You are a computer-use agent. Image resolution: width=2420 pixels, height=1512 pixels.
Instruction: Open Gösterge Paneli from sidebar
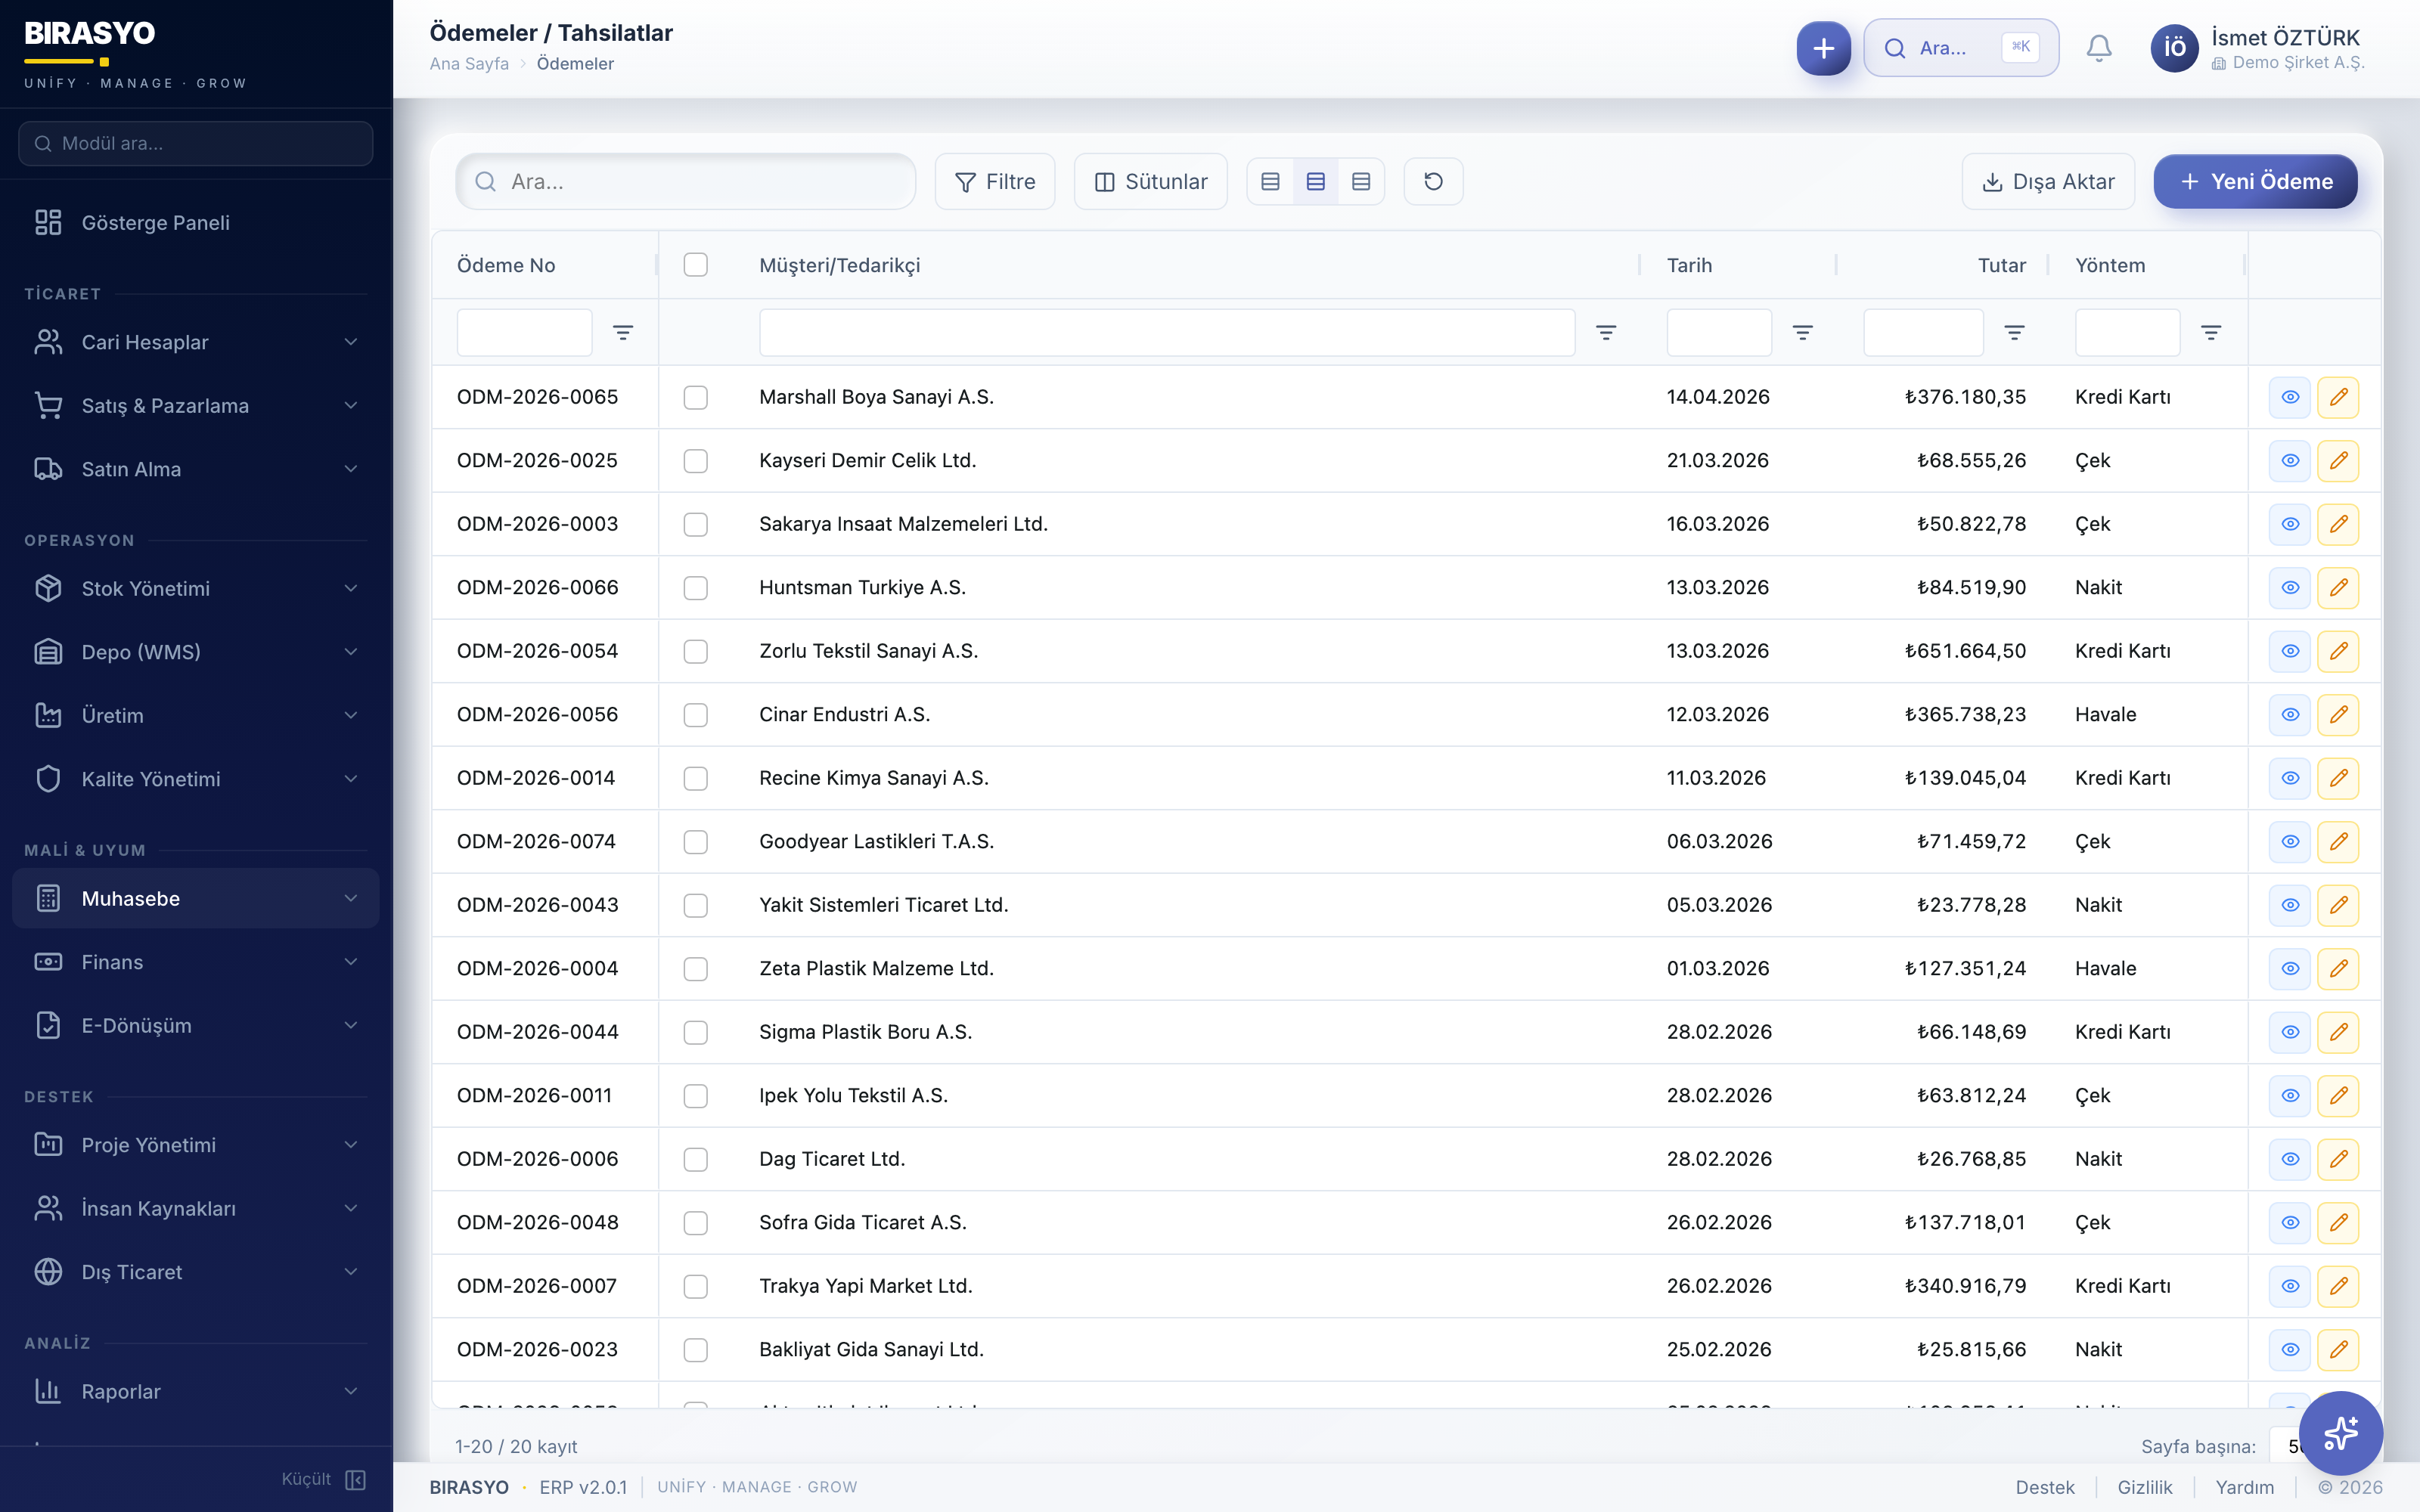[155, 222]
